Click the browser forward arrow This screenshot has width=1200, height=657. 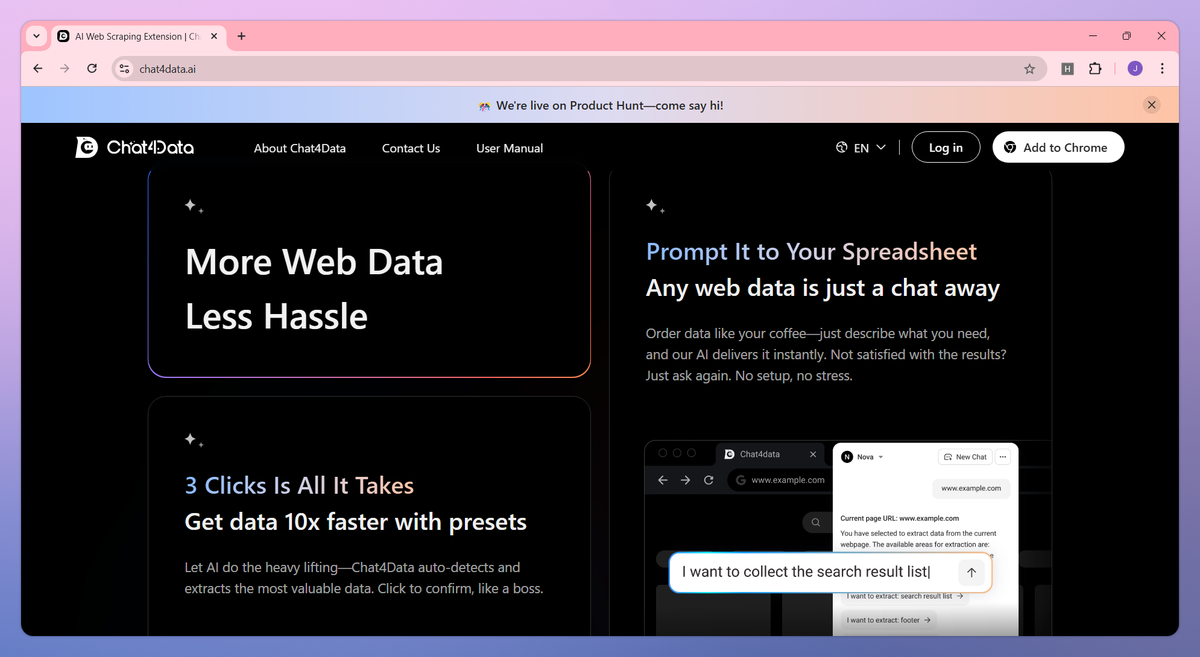(x=65, y=69)
